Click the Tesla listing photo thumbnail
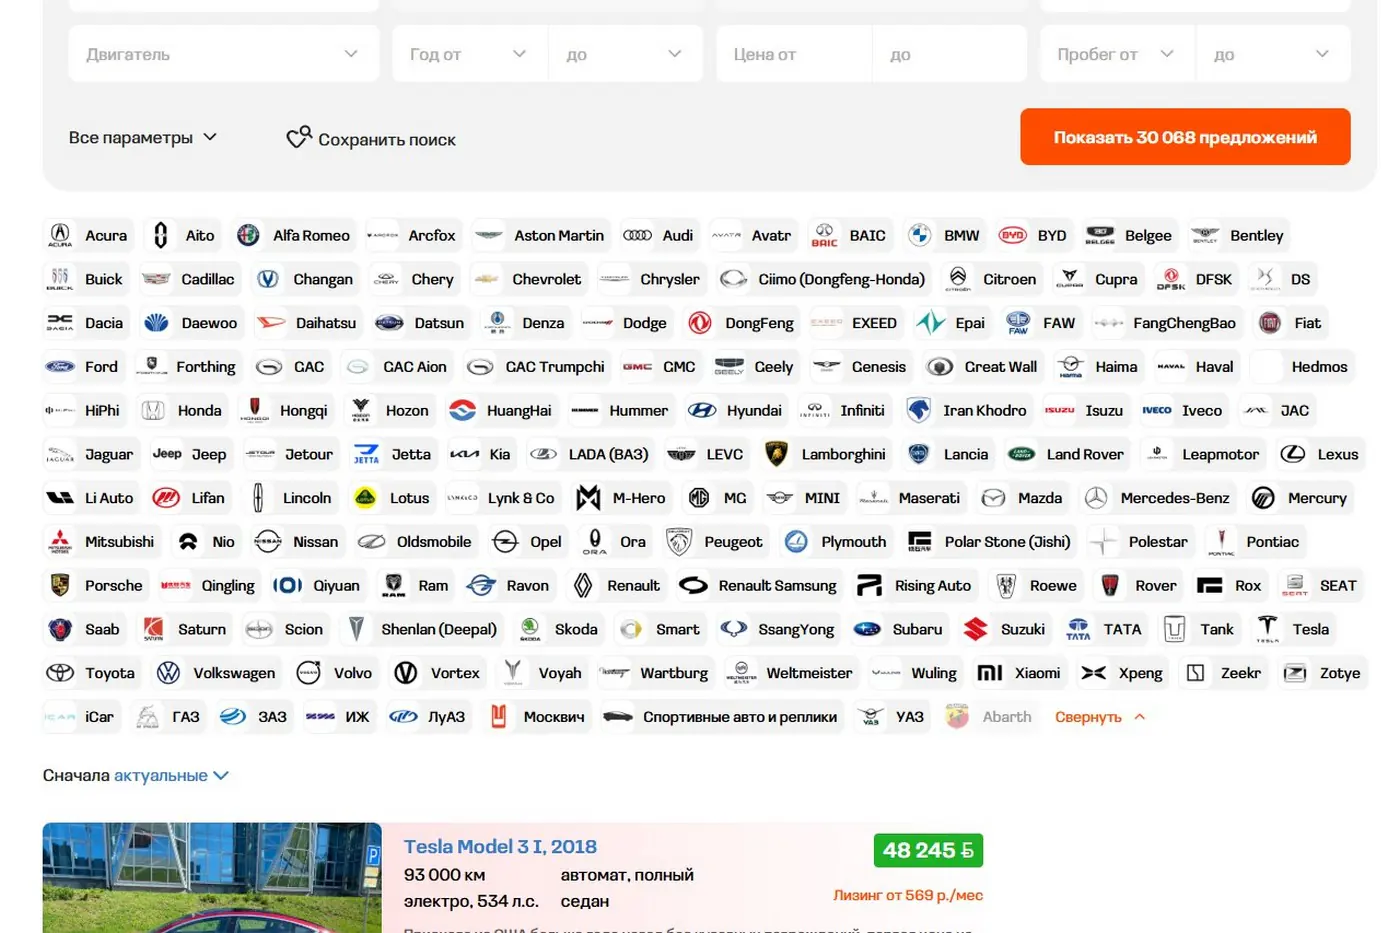Image resolution: width=1400 pixels, height=933 pixels. tap(212, 878)
